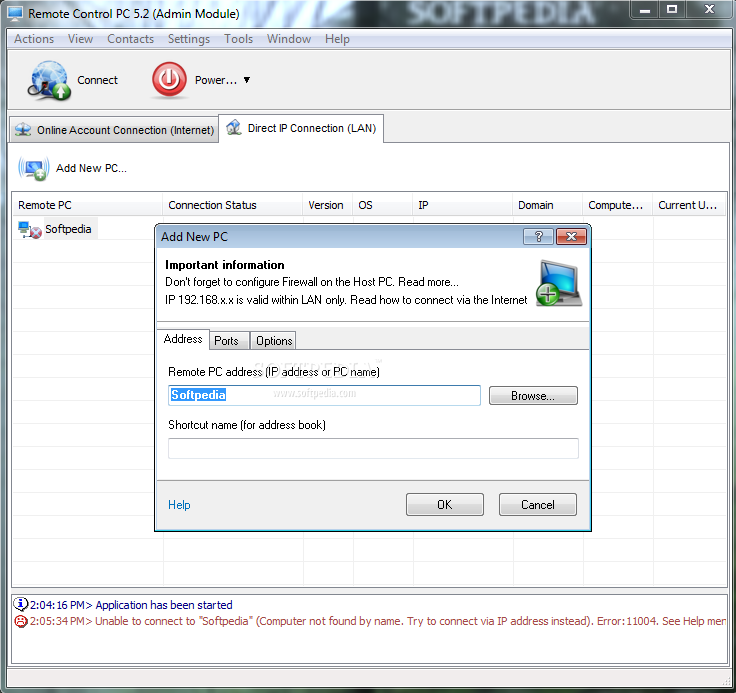Open the Contacts menu
736x693 pixels.
point(130,39)
